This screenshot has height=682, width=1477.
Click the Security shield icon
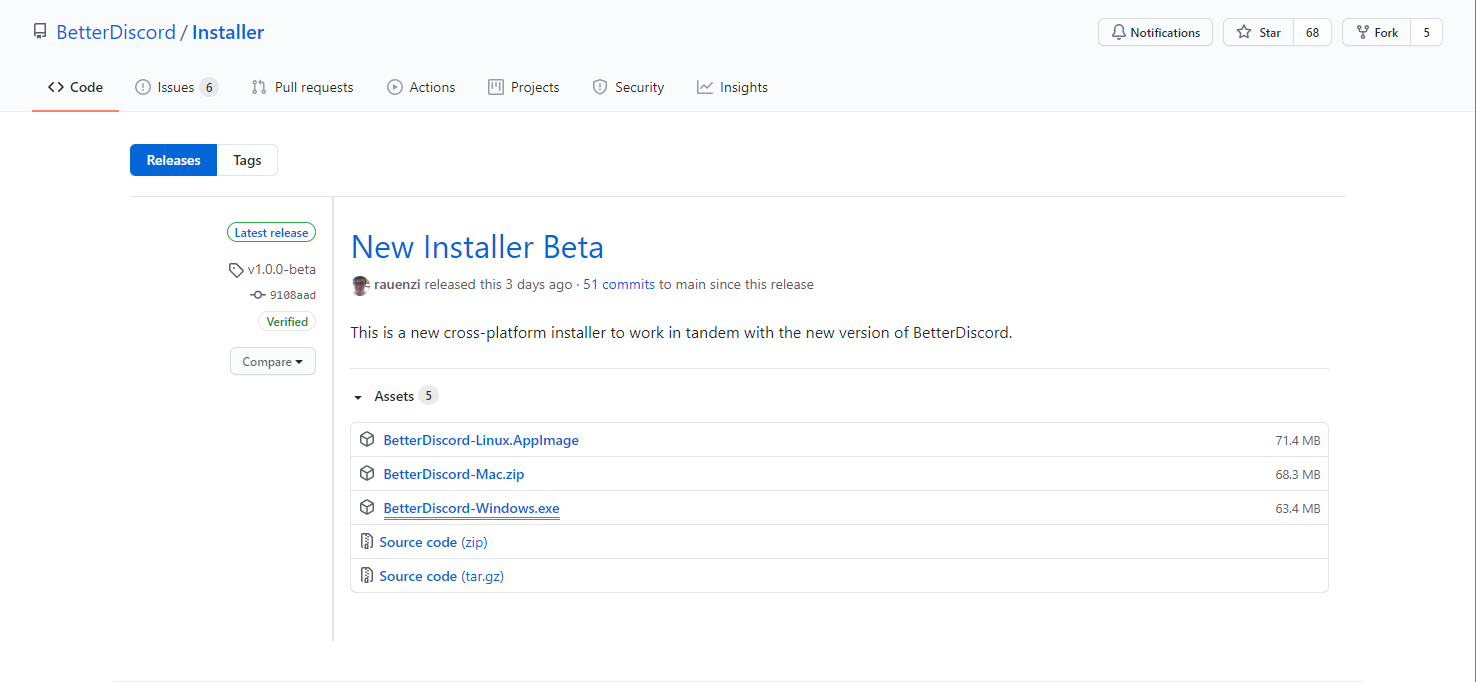600,87
